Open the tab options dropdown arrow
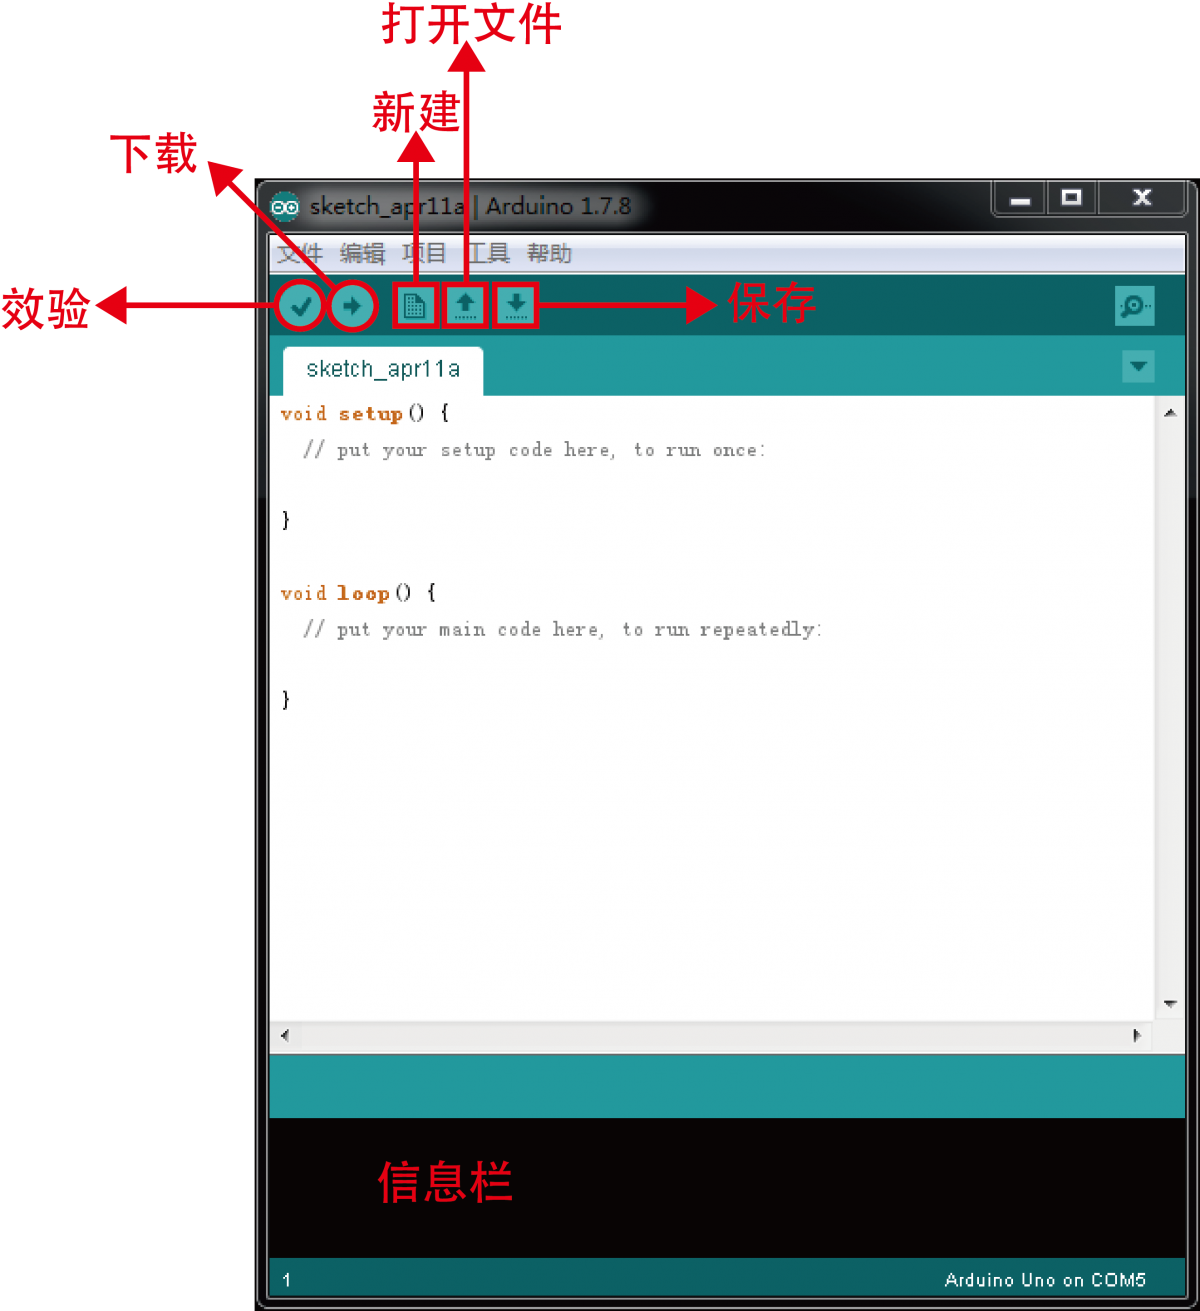The image size is (1200, 1311). tap(1138, 367)
